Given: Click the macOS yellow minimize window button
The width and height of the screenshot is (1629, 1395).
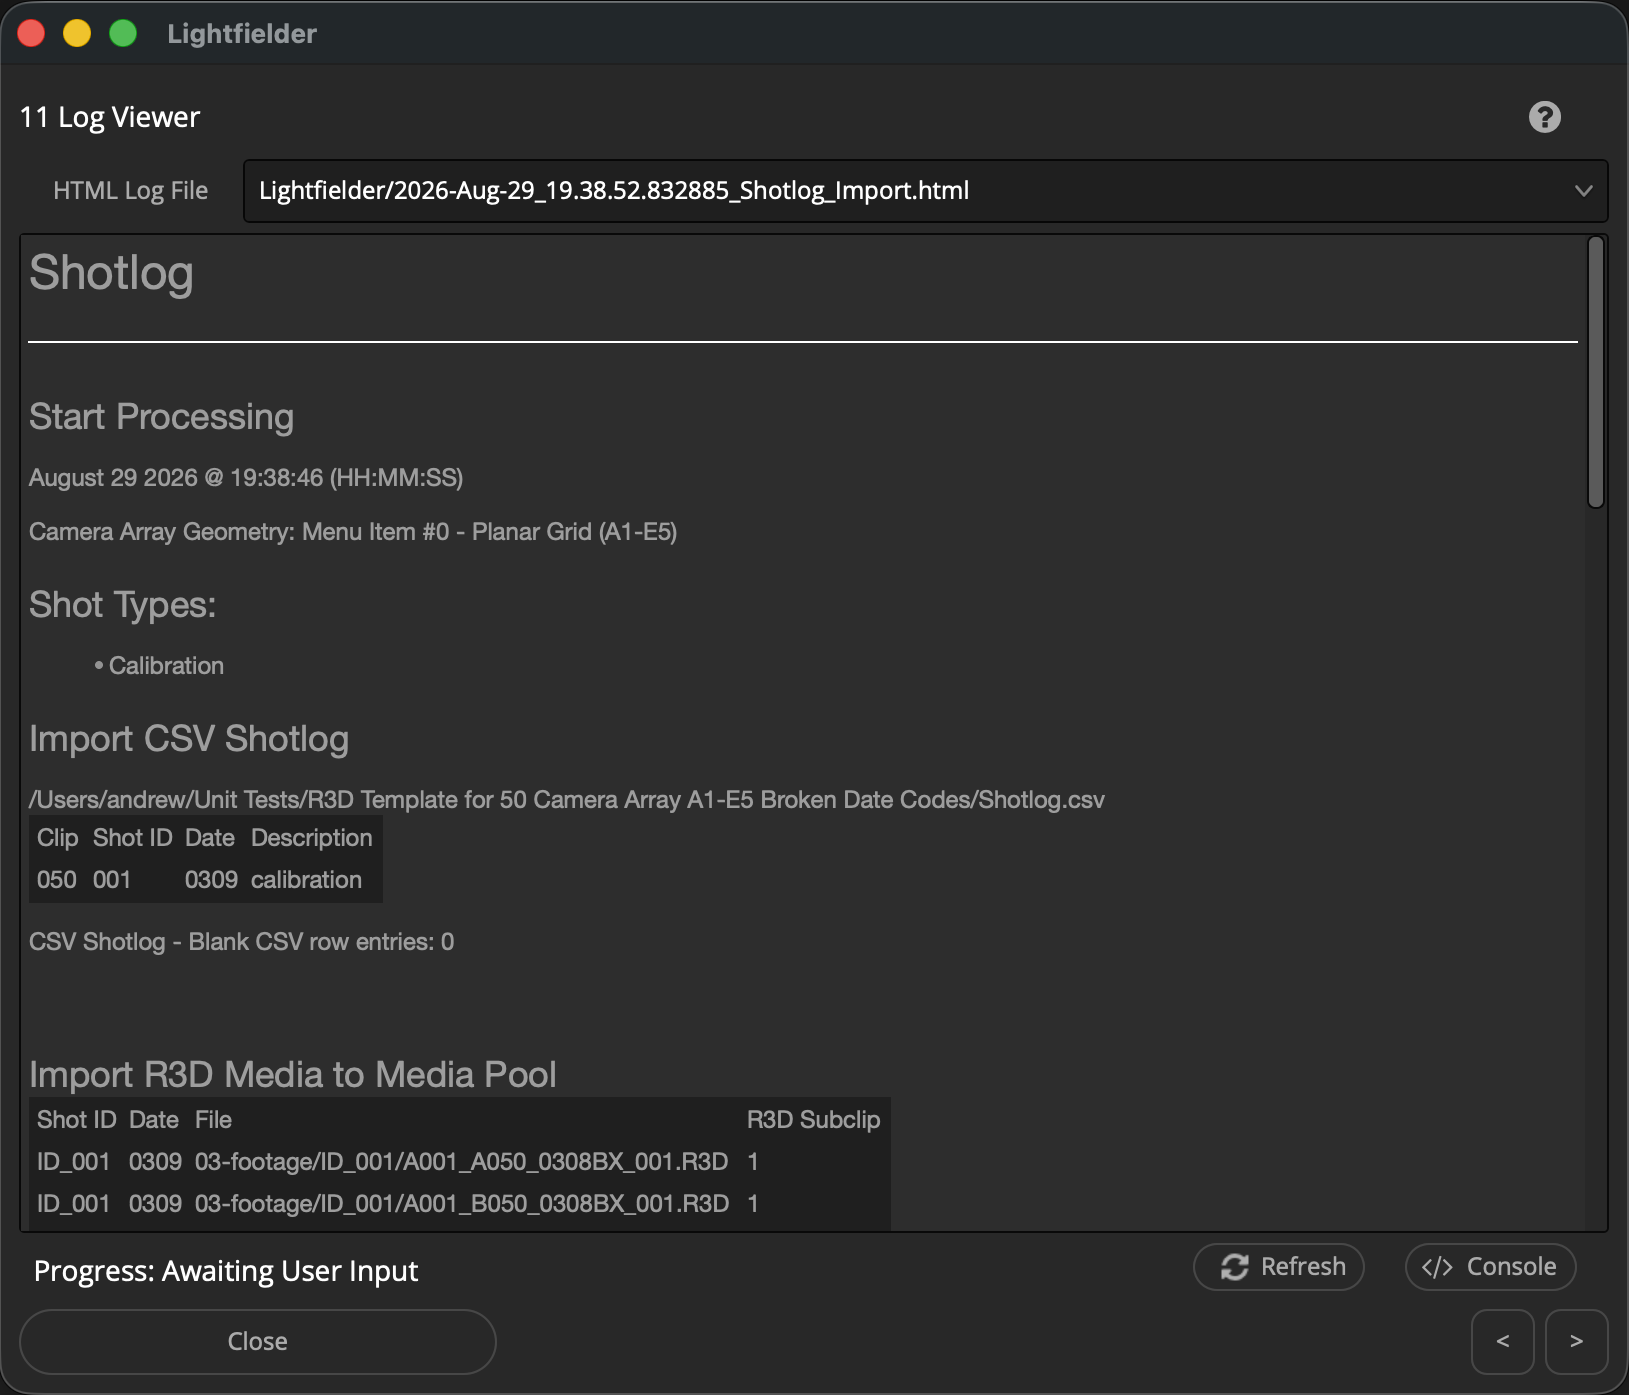Looking at the screenshot, I should pos(77,33).
